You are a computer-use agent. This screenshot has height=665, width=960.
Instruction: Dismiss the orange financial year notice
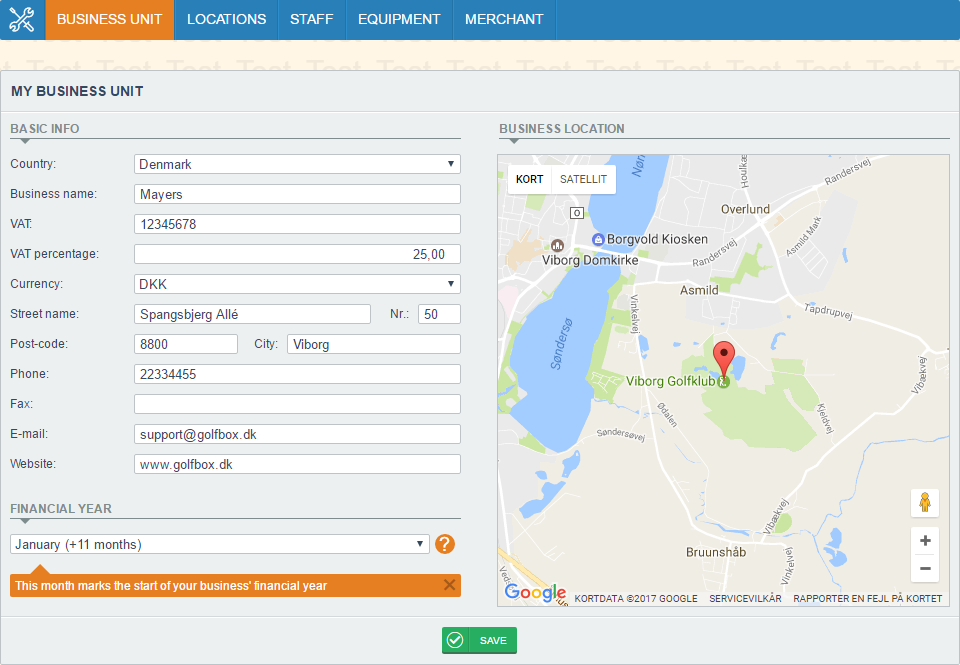coord(449,585)
